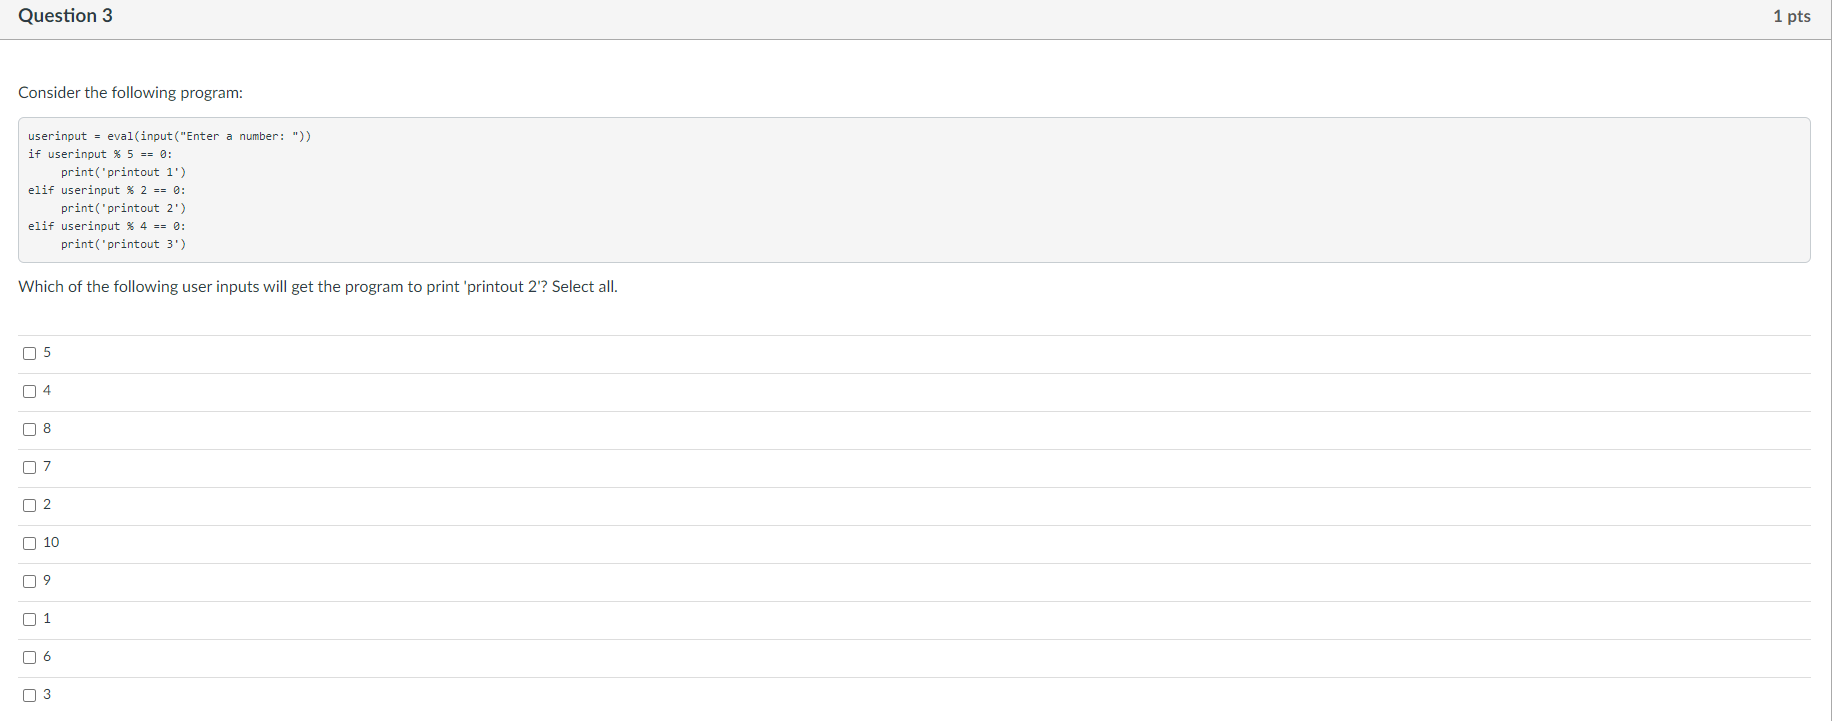Screen dimensions: 1846x721
Task: Click the print('printout 2') code line
Action: tap(123, 208)
